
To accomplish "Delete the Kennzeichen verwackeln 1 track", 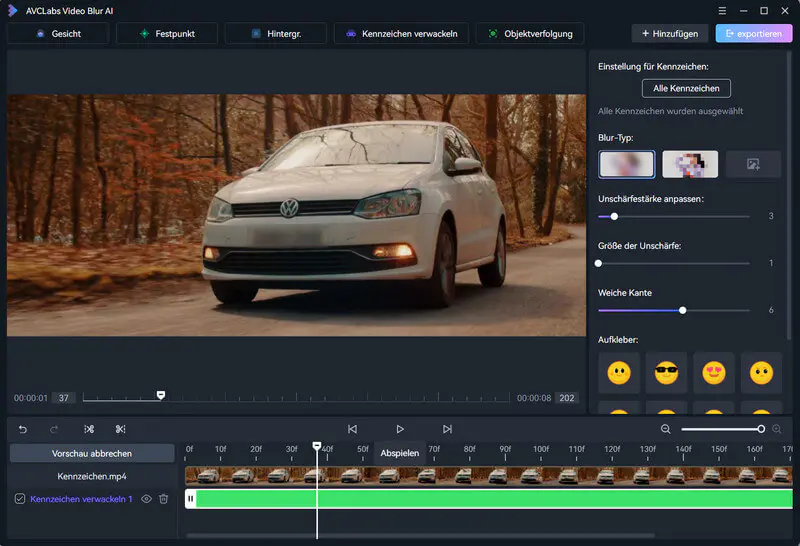I will pos(163,499).
